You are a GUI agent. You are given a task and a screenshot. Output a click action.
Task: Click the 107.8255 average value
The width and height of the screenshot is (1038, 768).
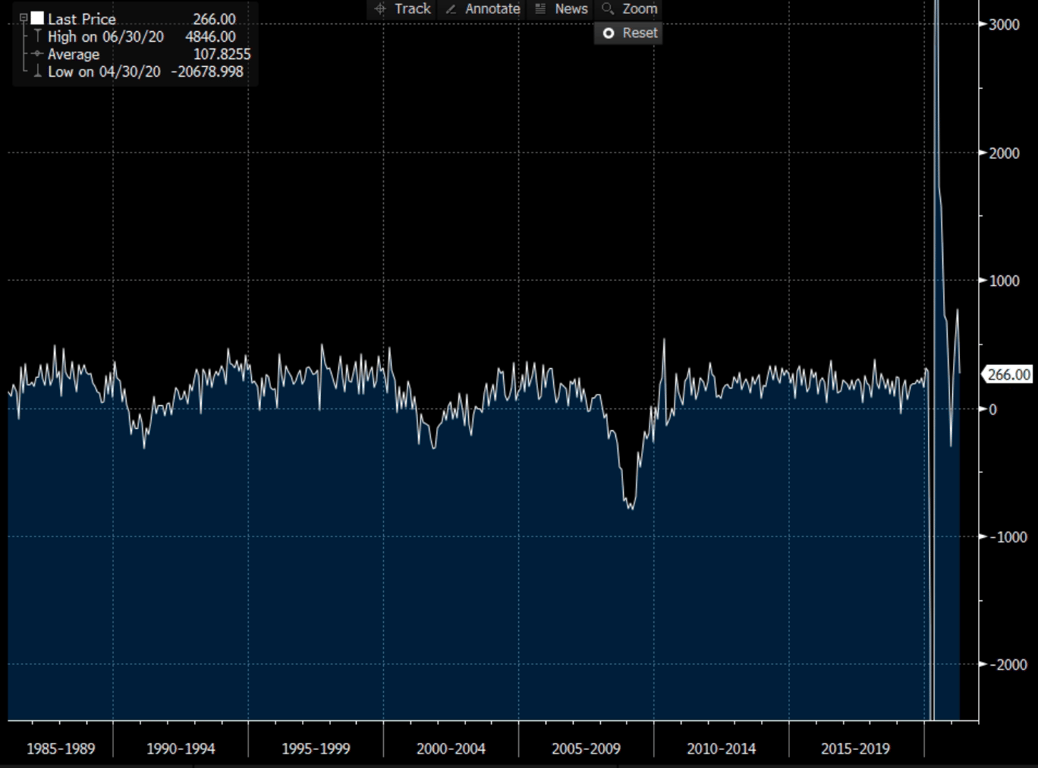click(x=222, y=54)
